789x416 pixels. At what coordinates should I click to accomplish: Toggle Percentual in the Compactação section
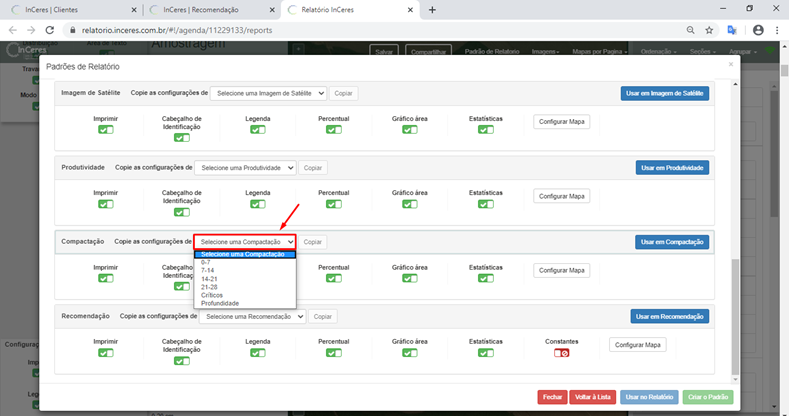point(334,279)
